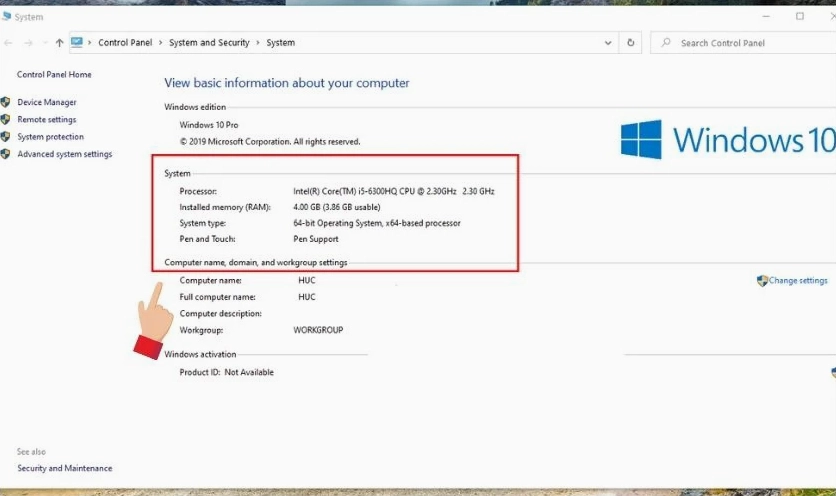Click the Computer description label
The height and width of the screenshot is (496, 836).
point(221,314)
